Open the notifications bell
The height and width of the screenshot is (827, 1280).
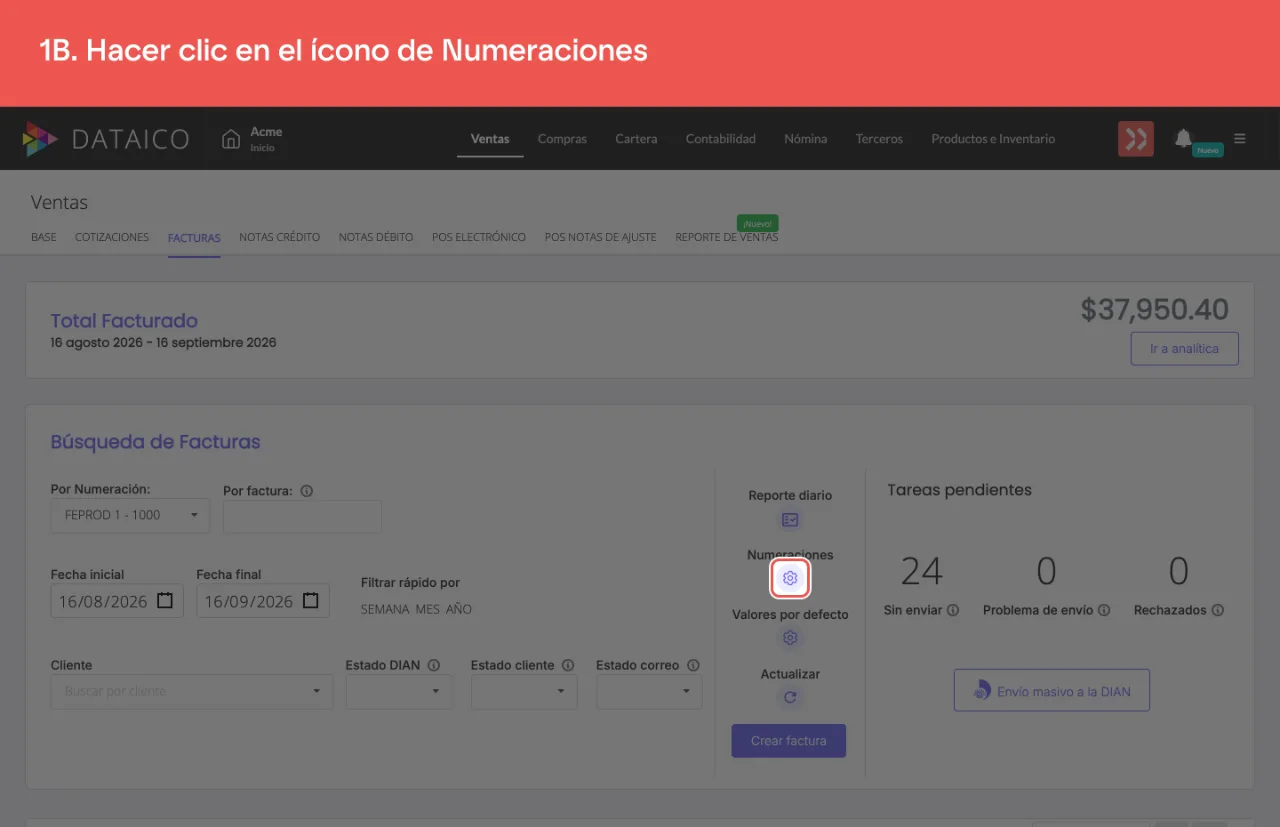(x=1184, y=138)
